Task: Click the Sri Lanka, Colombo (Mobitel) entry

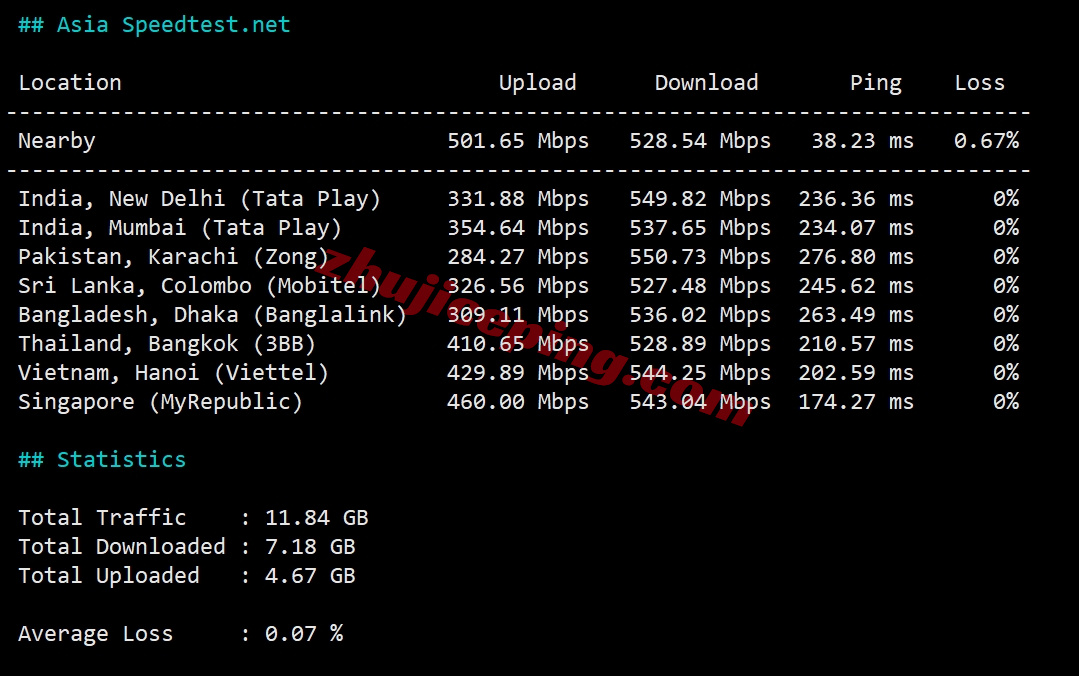Action: (x=200, y=286)
